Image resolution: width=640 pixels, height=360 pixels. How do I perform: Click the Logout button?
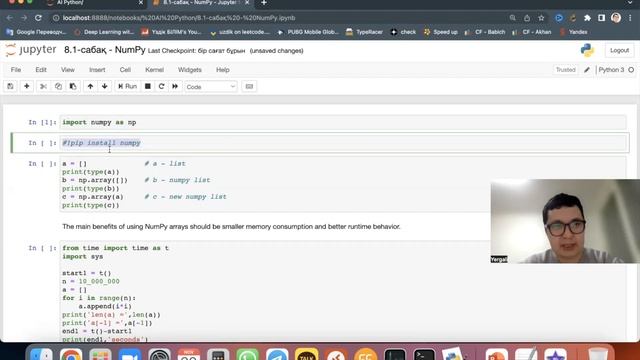click(619, 51)
